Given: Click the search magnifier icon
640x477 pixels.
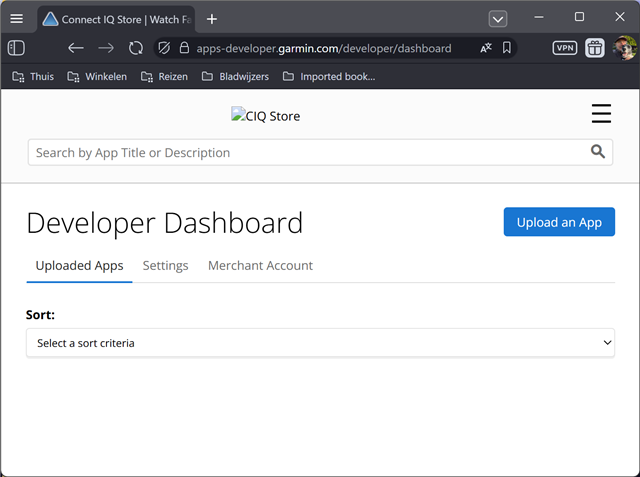Looking at the screenshot, I should click(x=598, y=152).
